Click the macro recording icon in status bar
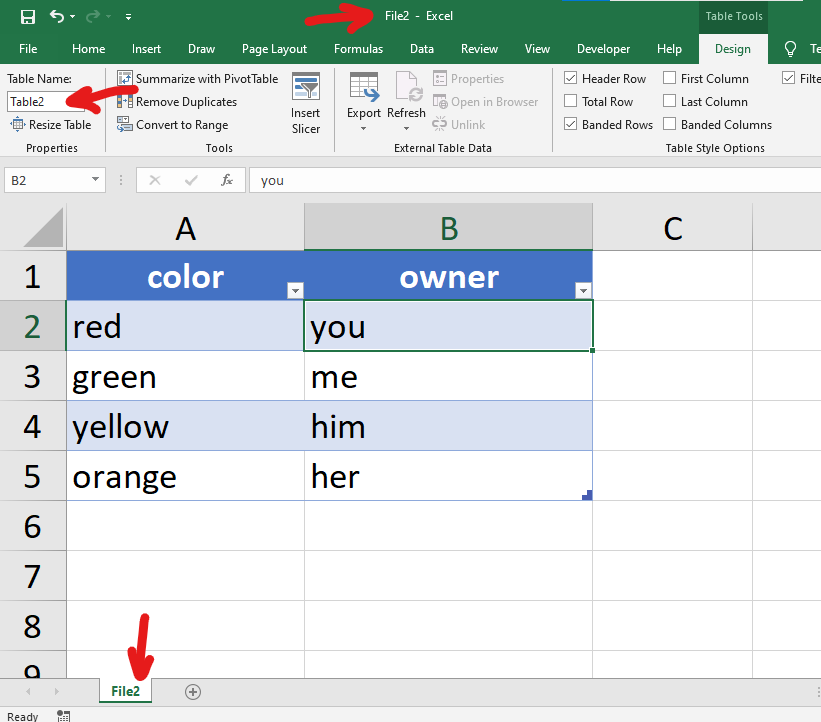Screen dimensions: 821x722 [63, 716]
